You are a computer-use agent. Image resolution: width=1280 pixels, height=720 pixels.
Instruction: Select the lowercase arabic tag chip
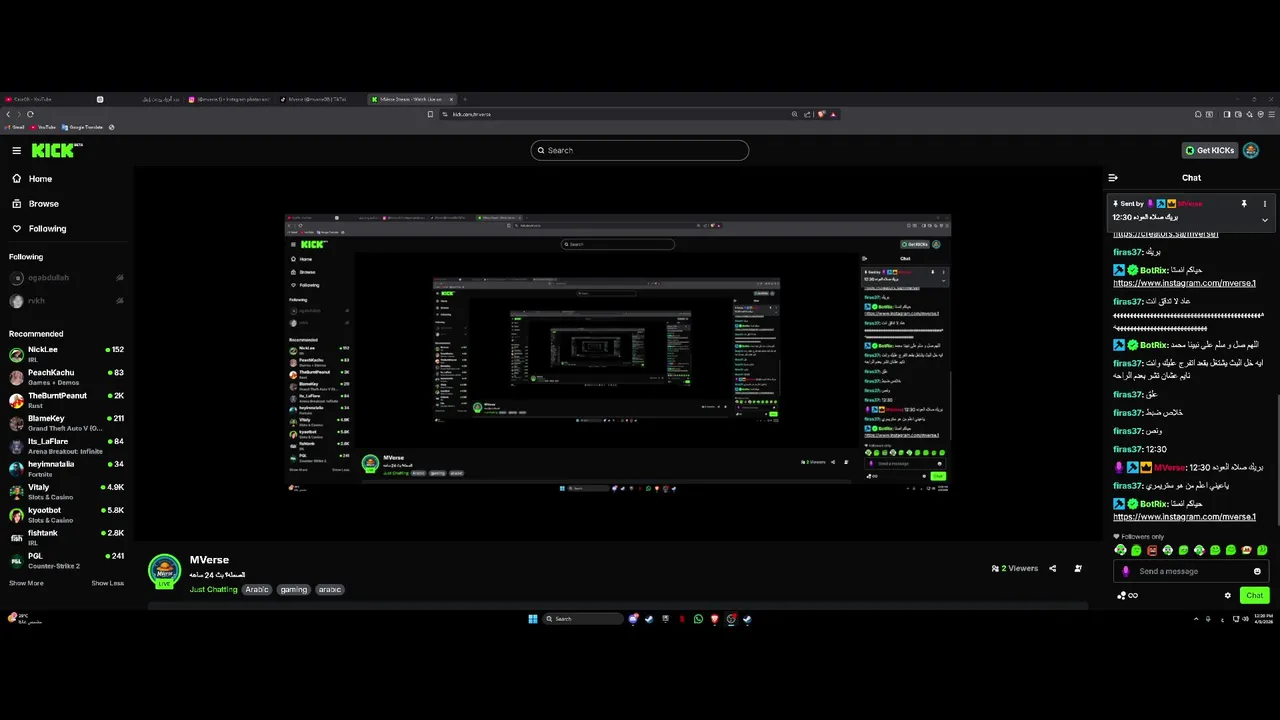pos(330,590)
